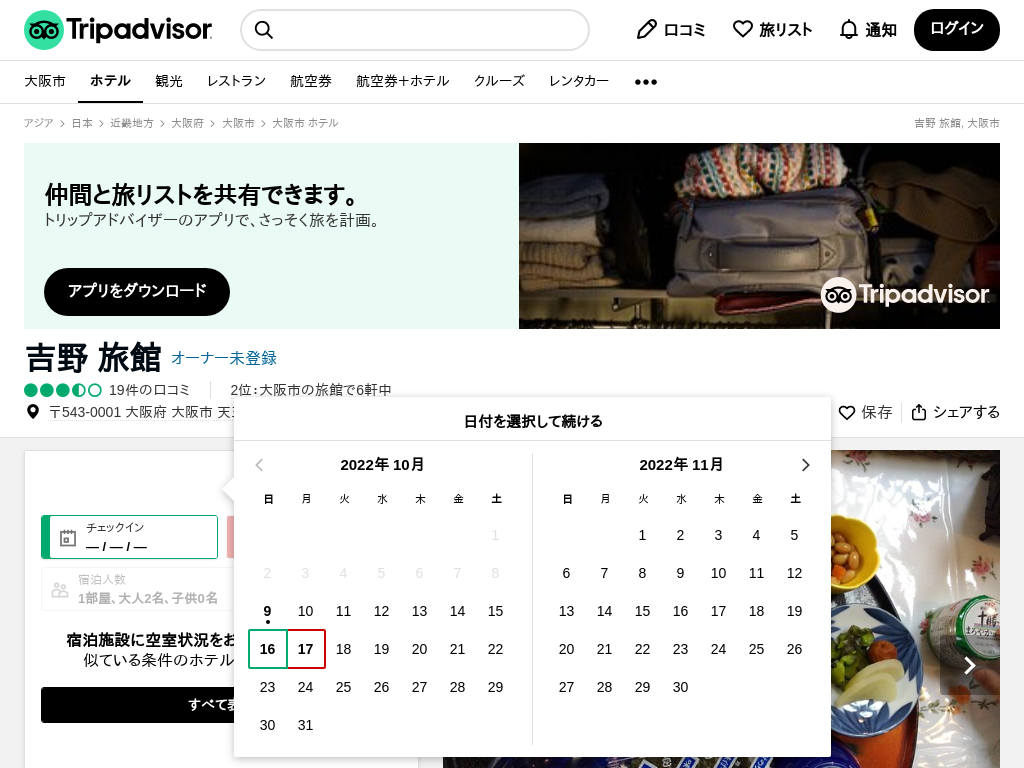The height and width of the screenshot is (768, 1024).
Task: Select 航空券 tab
Action: pos(311,81)
